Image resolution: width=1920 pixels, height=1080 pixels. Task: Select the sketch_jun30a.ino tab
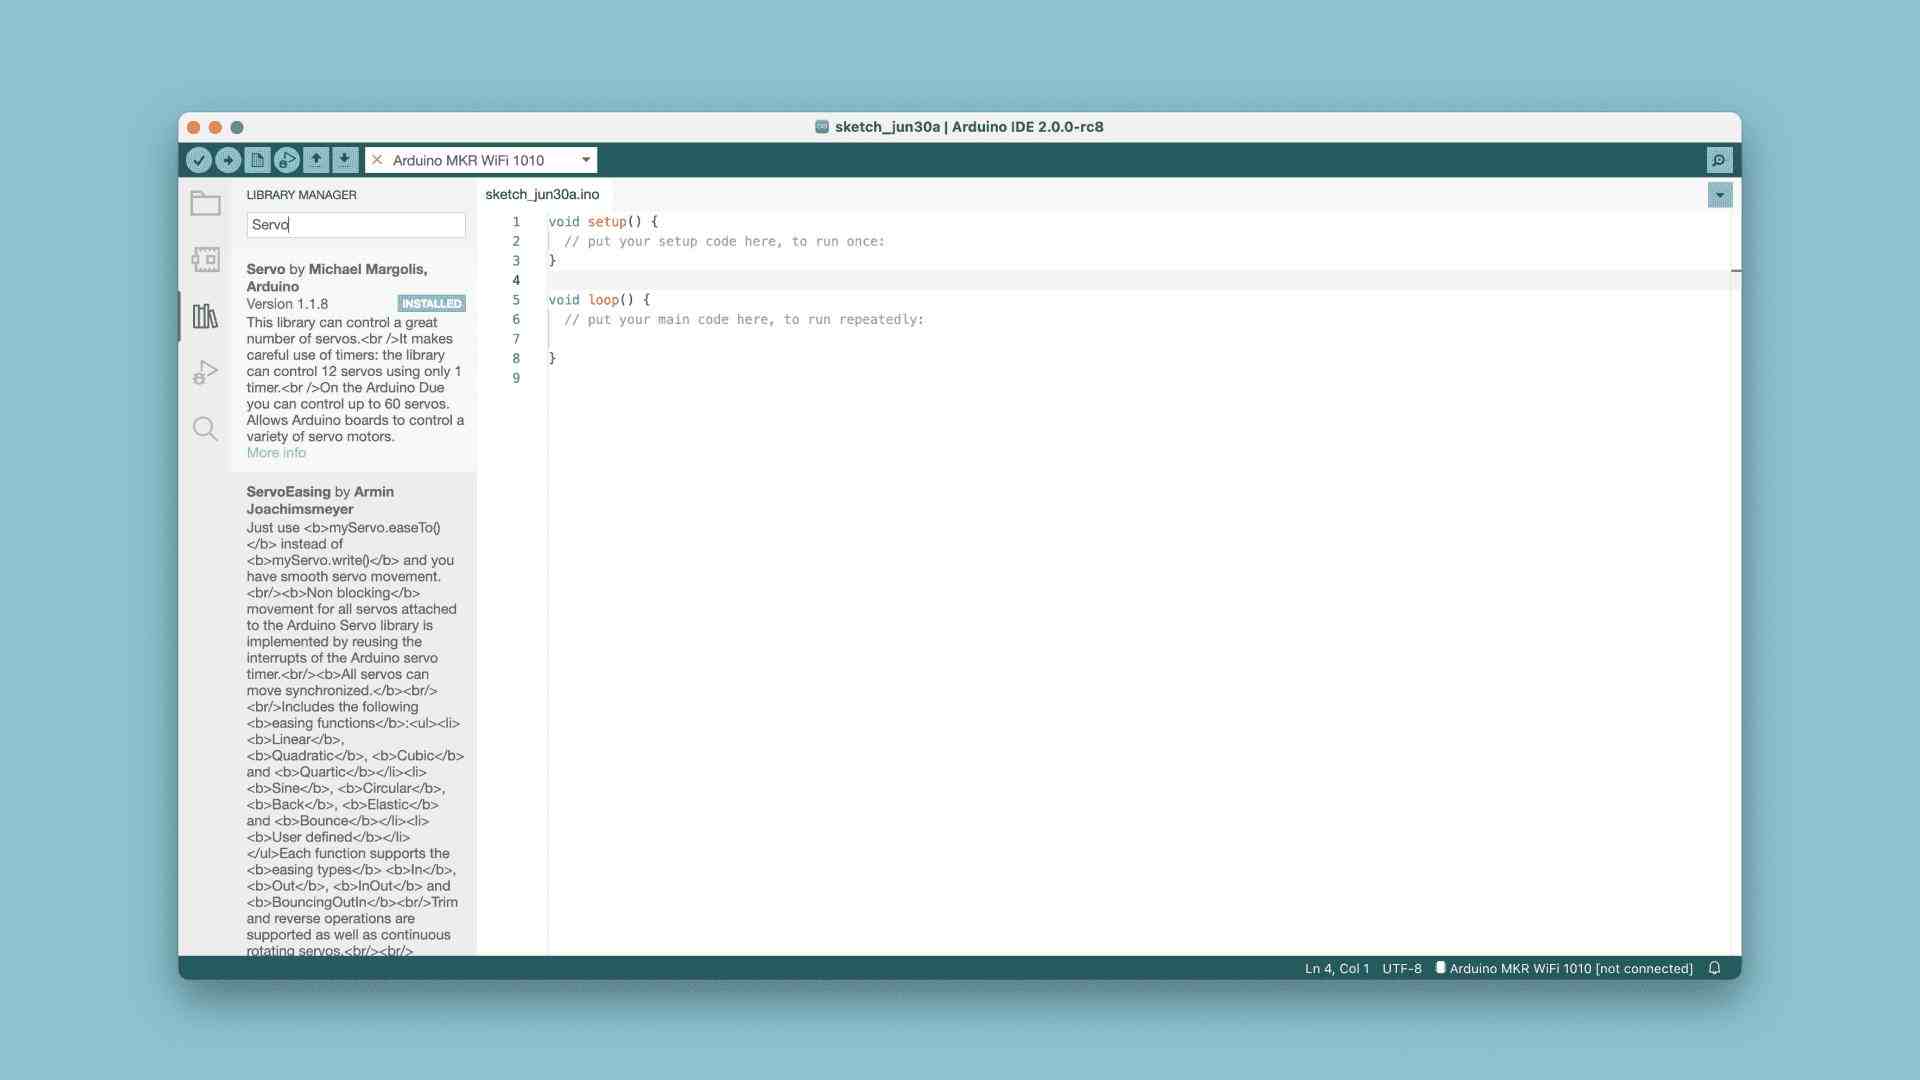click(542, 195)
